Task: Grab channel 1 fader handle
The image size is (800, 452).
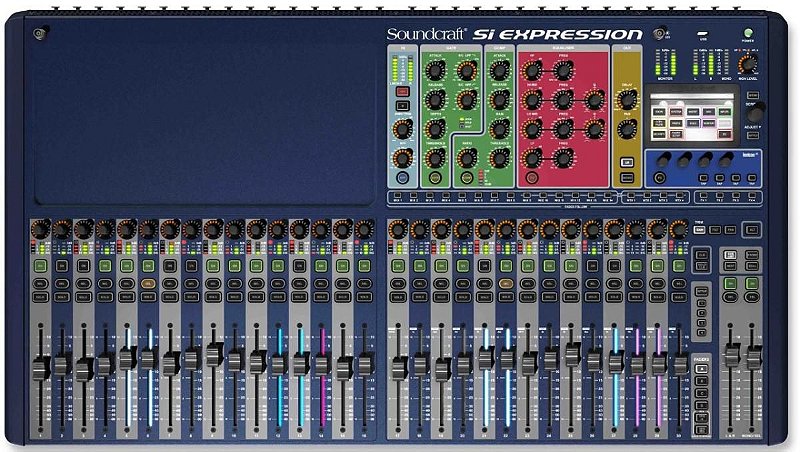Action: tap(40, 369)
